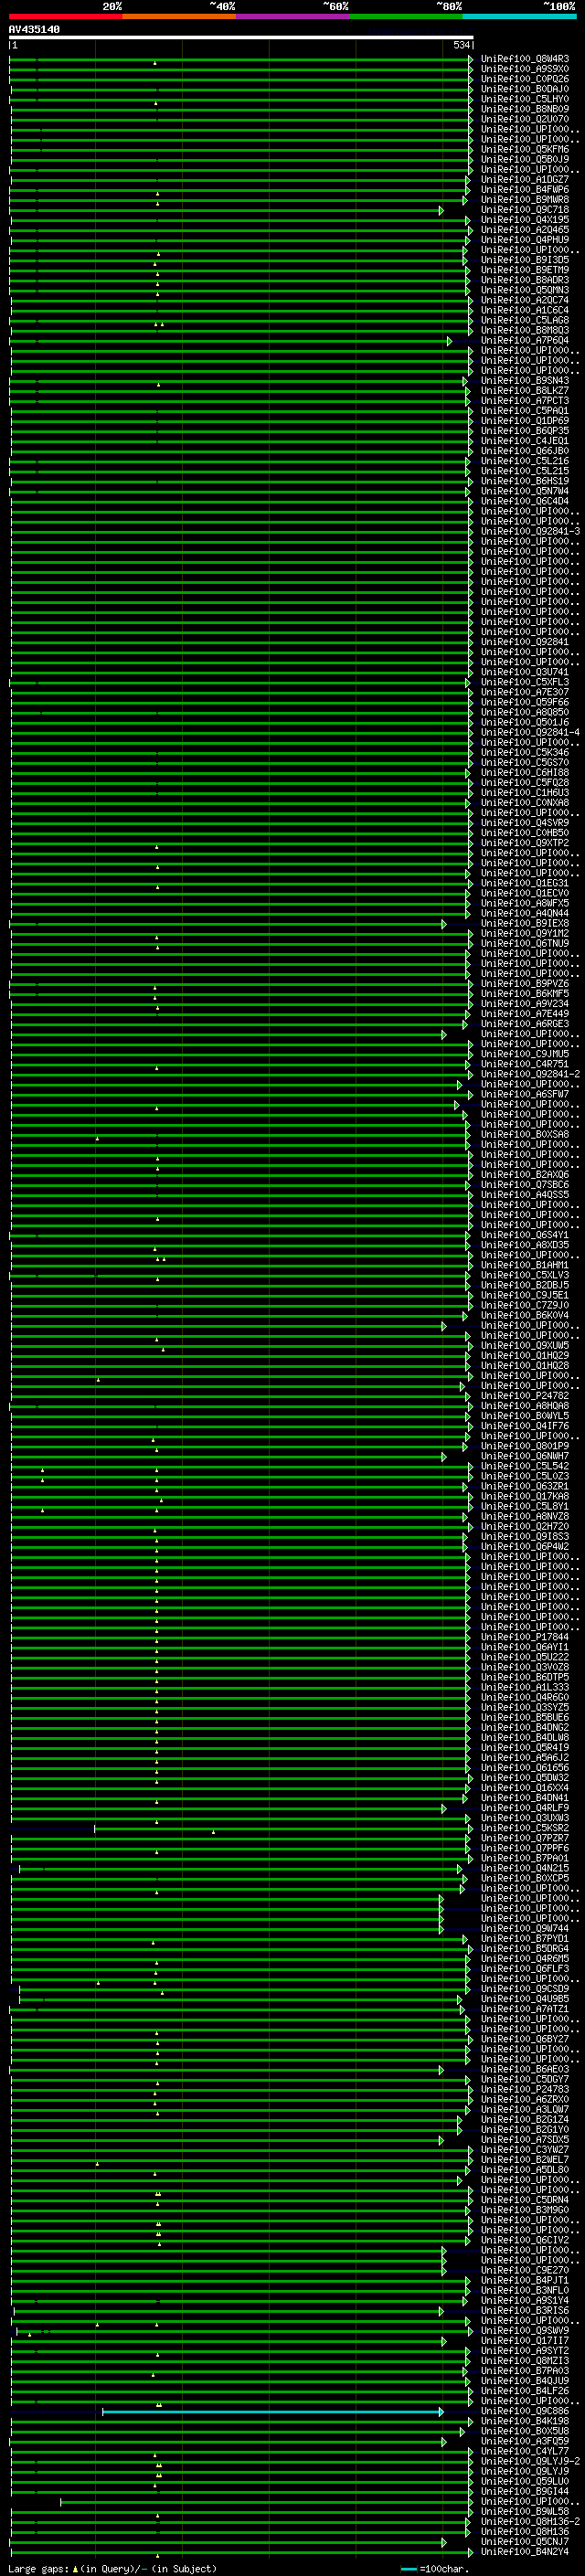The image size is (585, 2576).
Task: Open hit UniRef100_A7P6Q4
Action: [x=525, y=340]
